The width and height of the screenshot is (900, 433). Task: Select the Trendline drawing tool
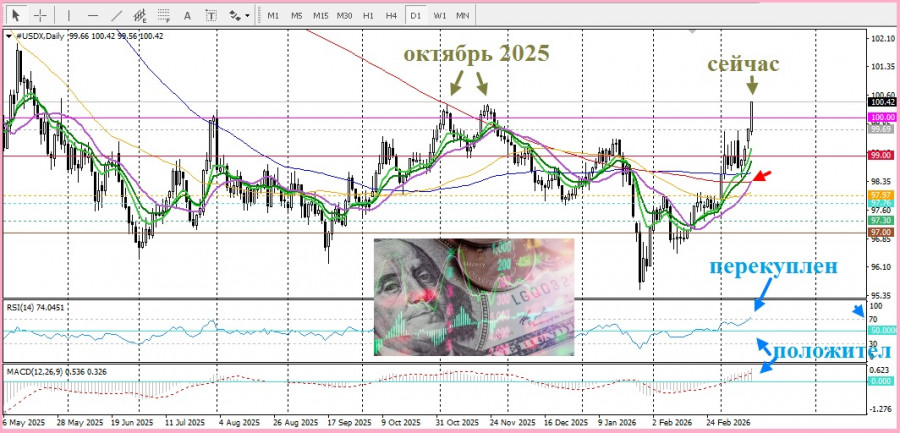(x=117, y=16)
